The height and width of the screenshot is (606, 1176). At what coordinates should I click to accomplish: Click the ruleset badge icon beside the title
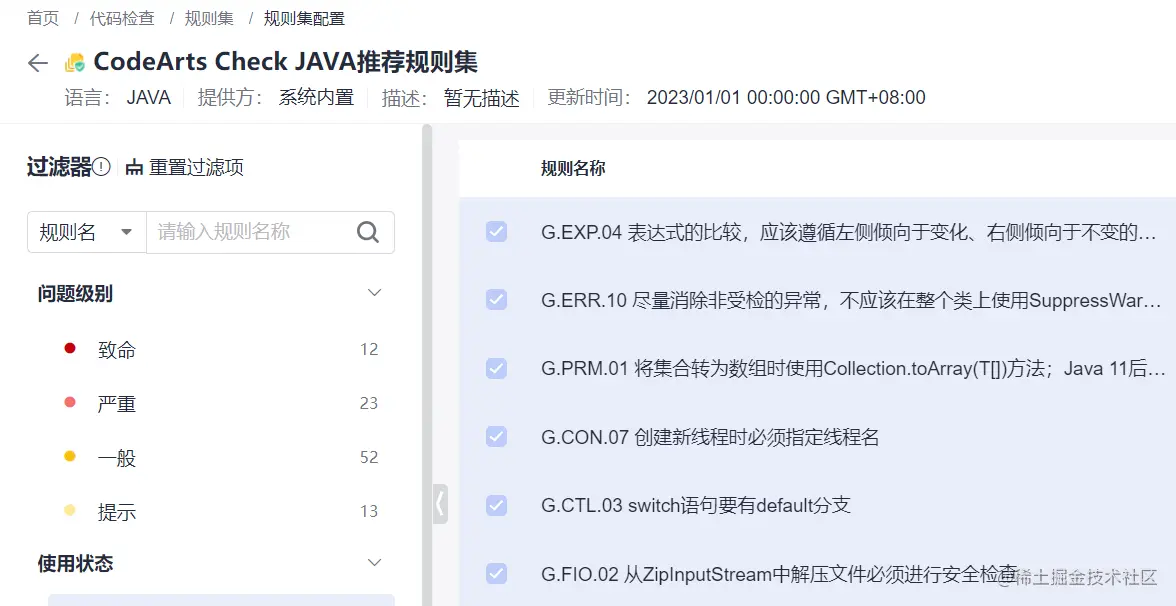point(75,63)
